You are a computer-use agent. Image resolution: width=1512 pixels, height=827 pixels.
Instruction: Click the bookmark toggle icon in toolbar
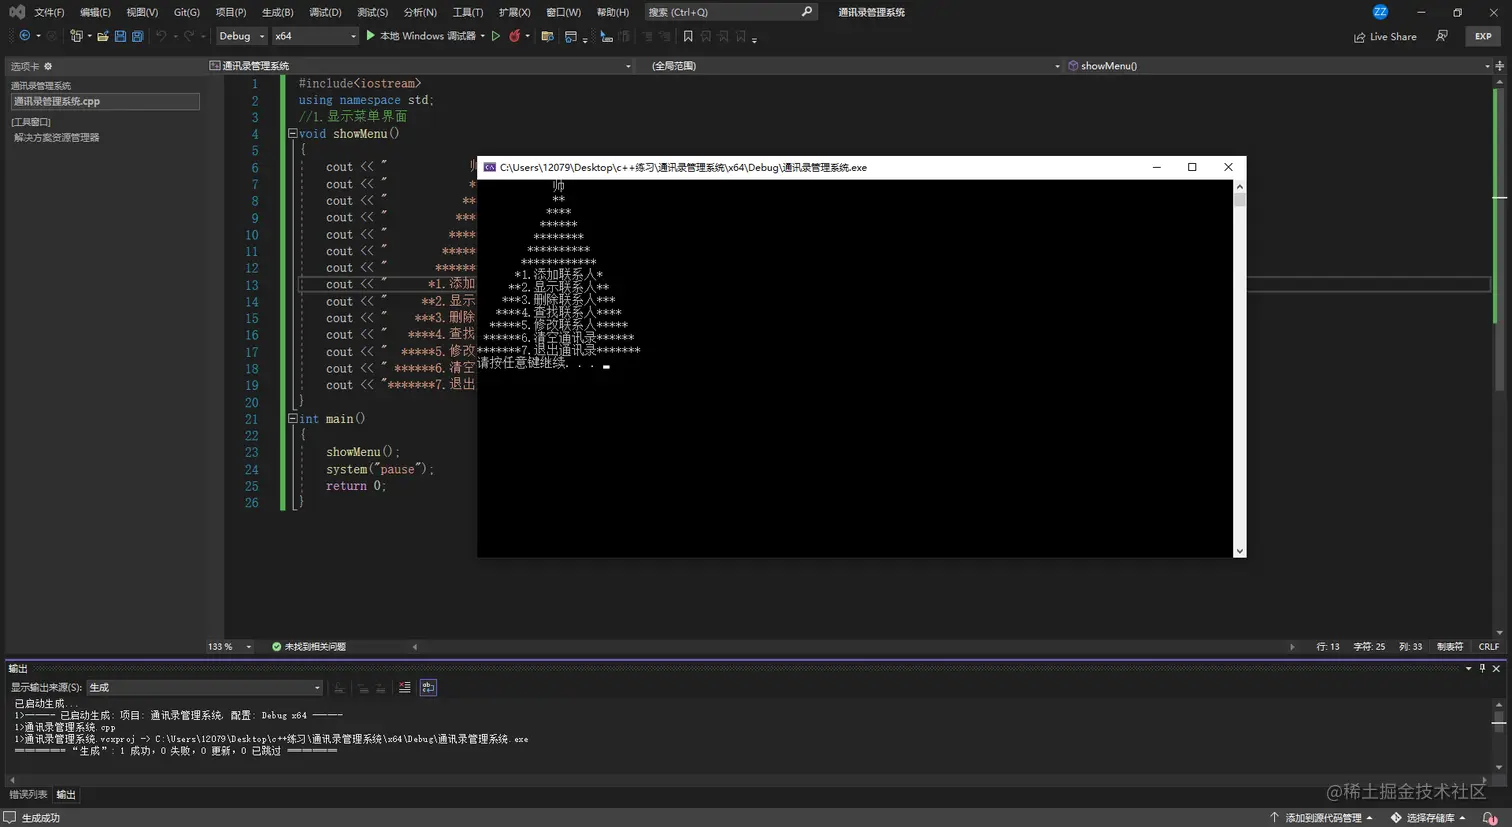coord(688,36)
